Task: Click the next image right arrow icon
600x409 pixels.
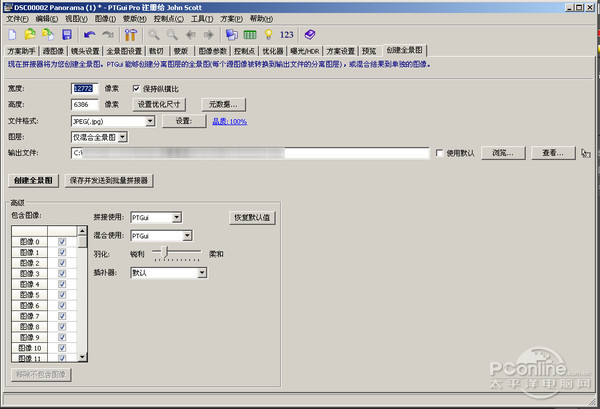Action: (209, 35)
